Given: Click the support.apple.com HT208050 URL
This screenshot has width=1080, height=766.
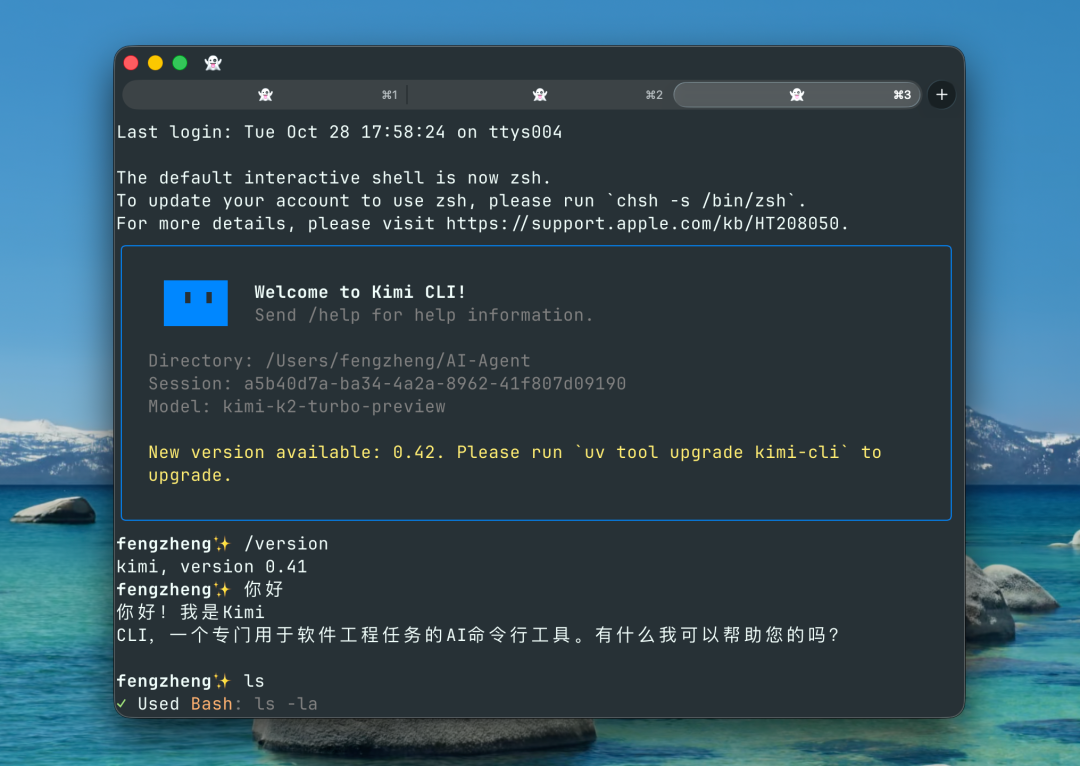Looking at the screenshot, I should 643,223.
